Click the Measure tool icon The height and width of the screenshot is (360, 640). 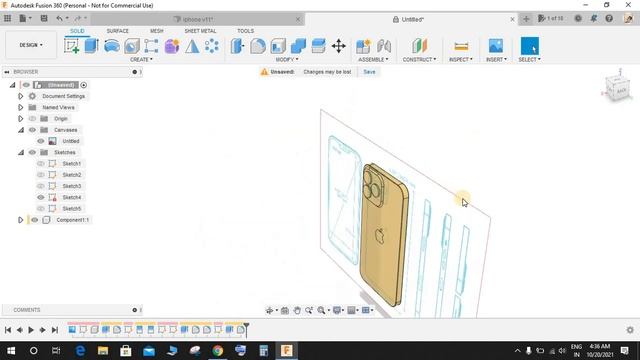tap(461, 46)
